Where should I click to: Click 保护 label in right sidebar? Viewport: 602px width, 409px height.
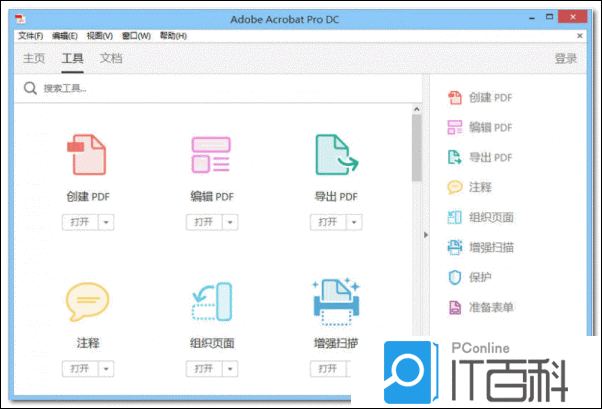(480, 277)
